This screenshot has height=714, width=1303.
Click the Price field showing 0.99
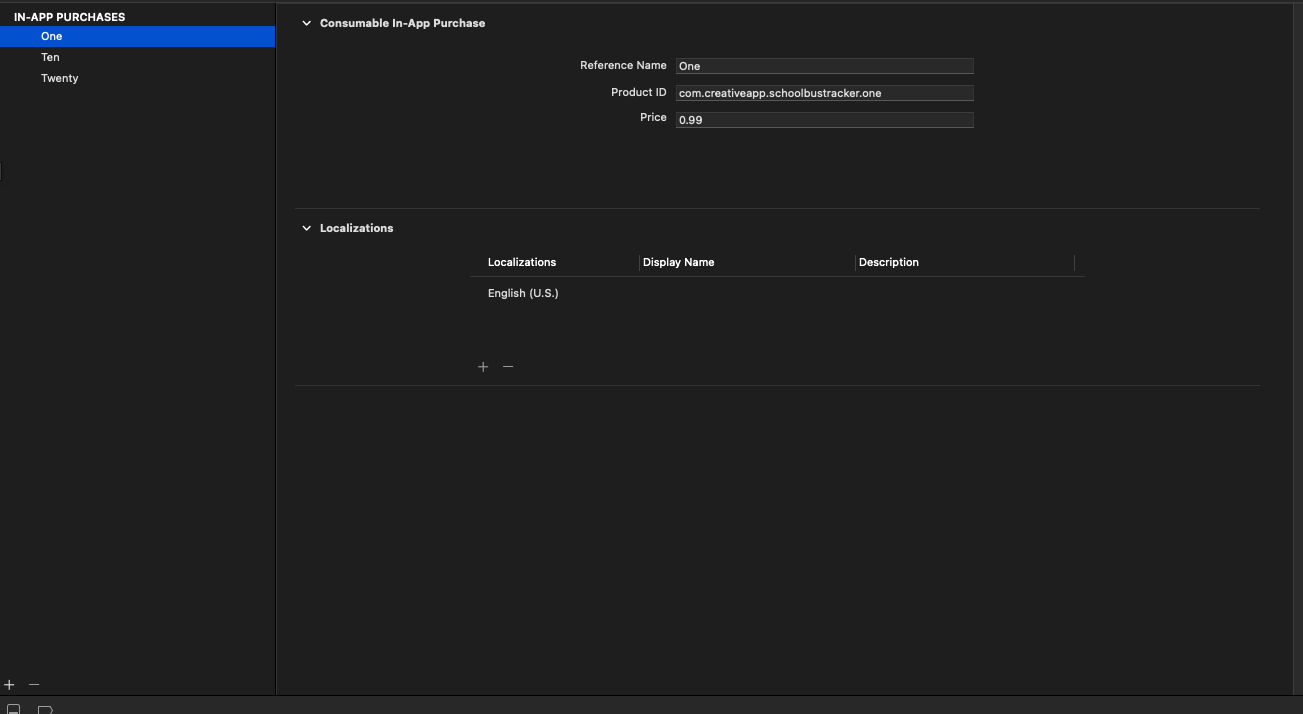pos(824,119)
